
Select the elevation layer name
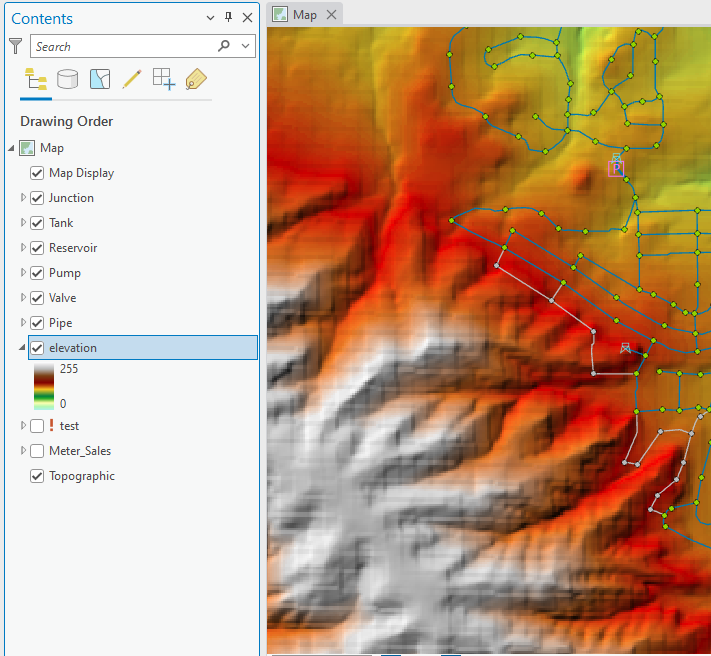coord(73,348)
